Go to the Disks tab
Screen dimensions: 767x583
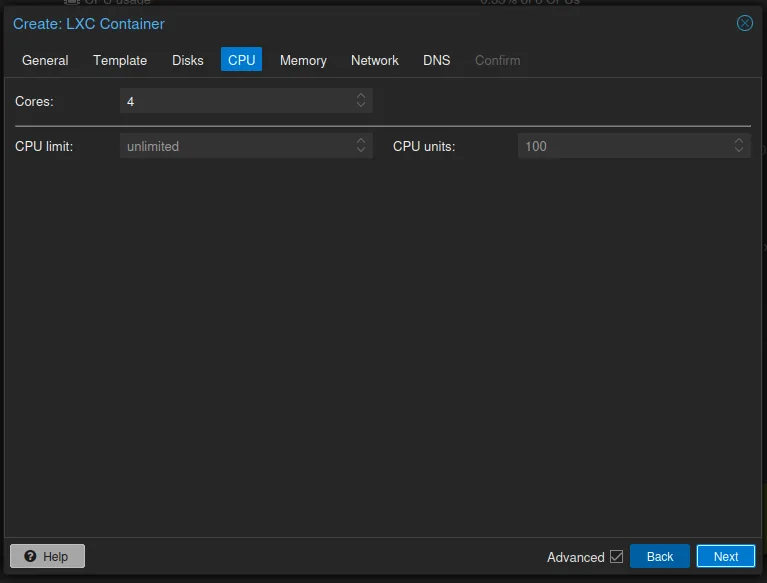pos(187,60)
